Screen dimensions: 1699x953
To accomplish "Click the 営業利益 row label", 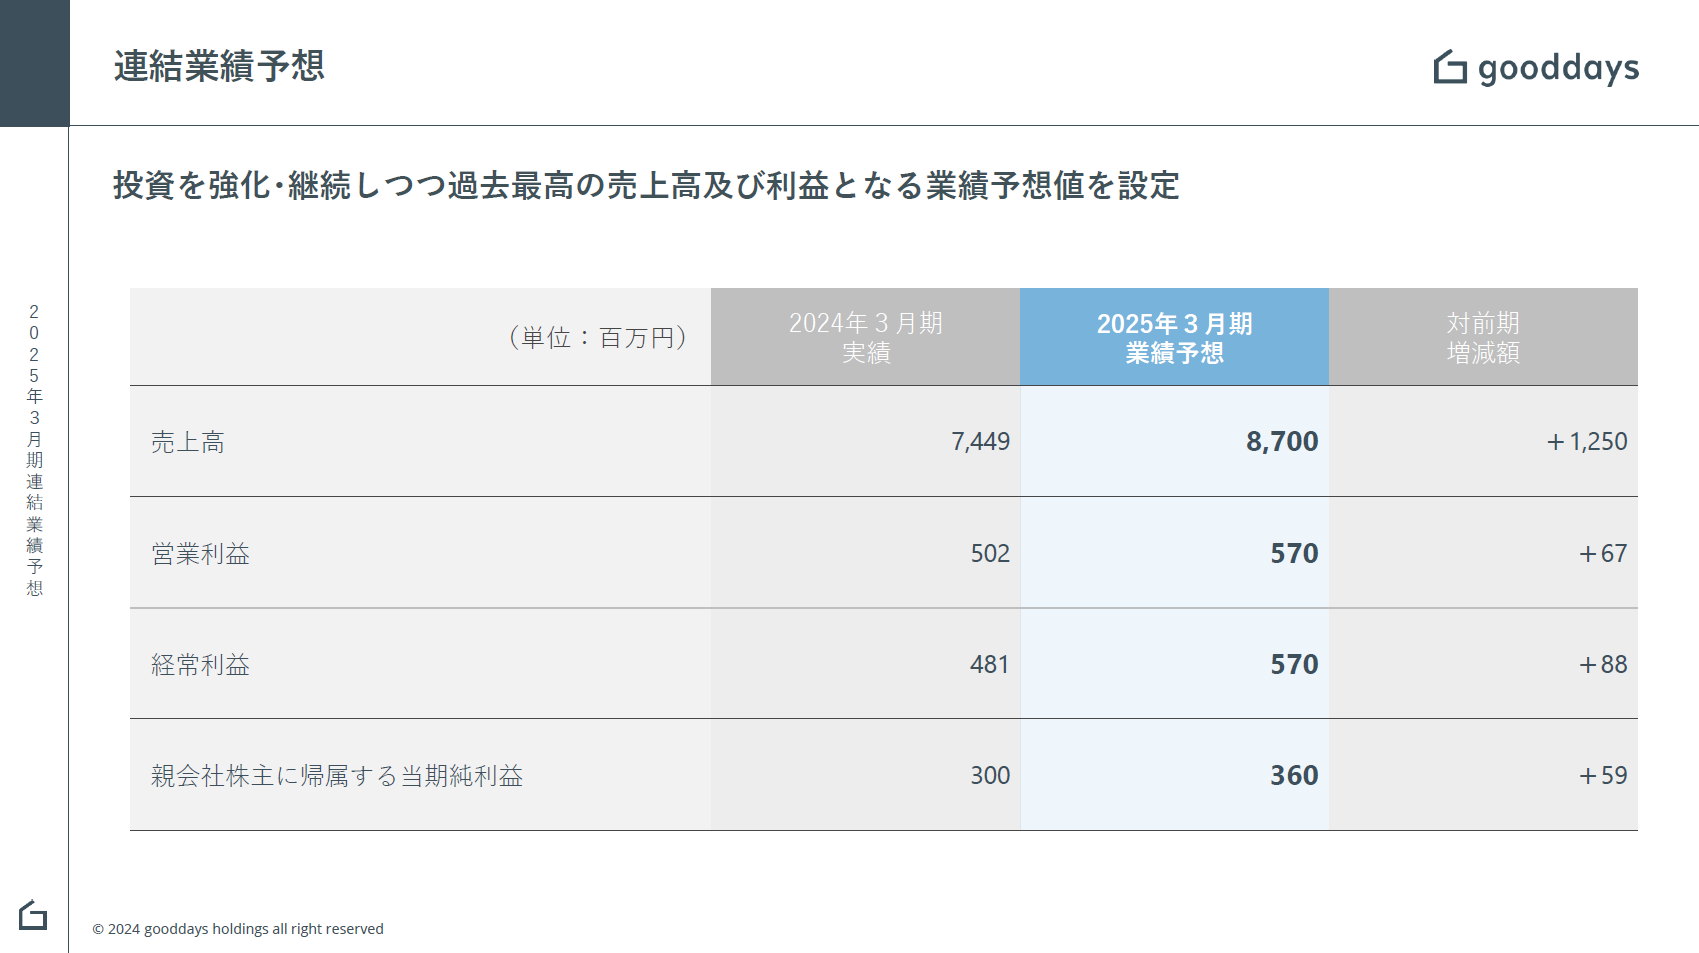I will 200,554.
